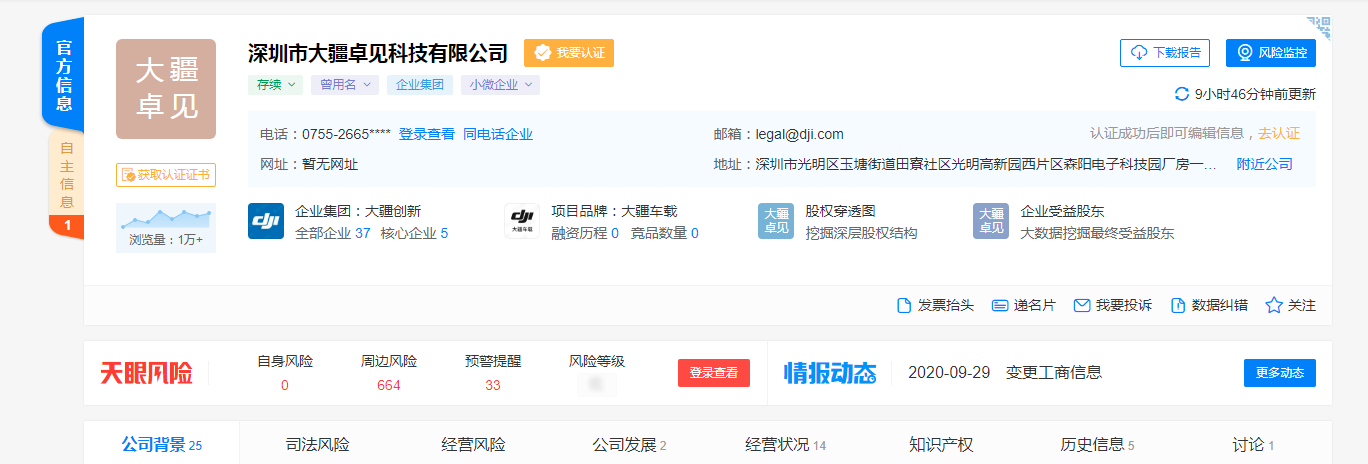Expand the 存续 status dropdown
Image resolution: width=1368 pixels, height=464 pixels.
point(275,85)
